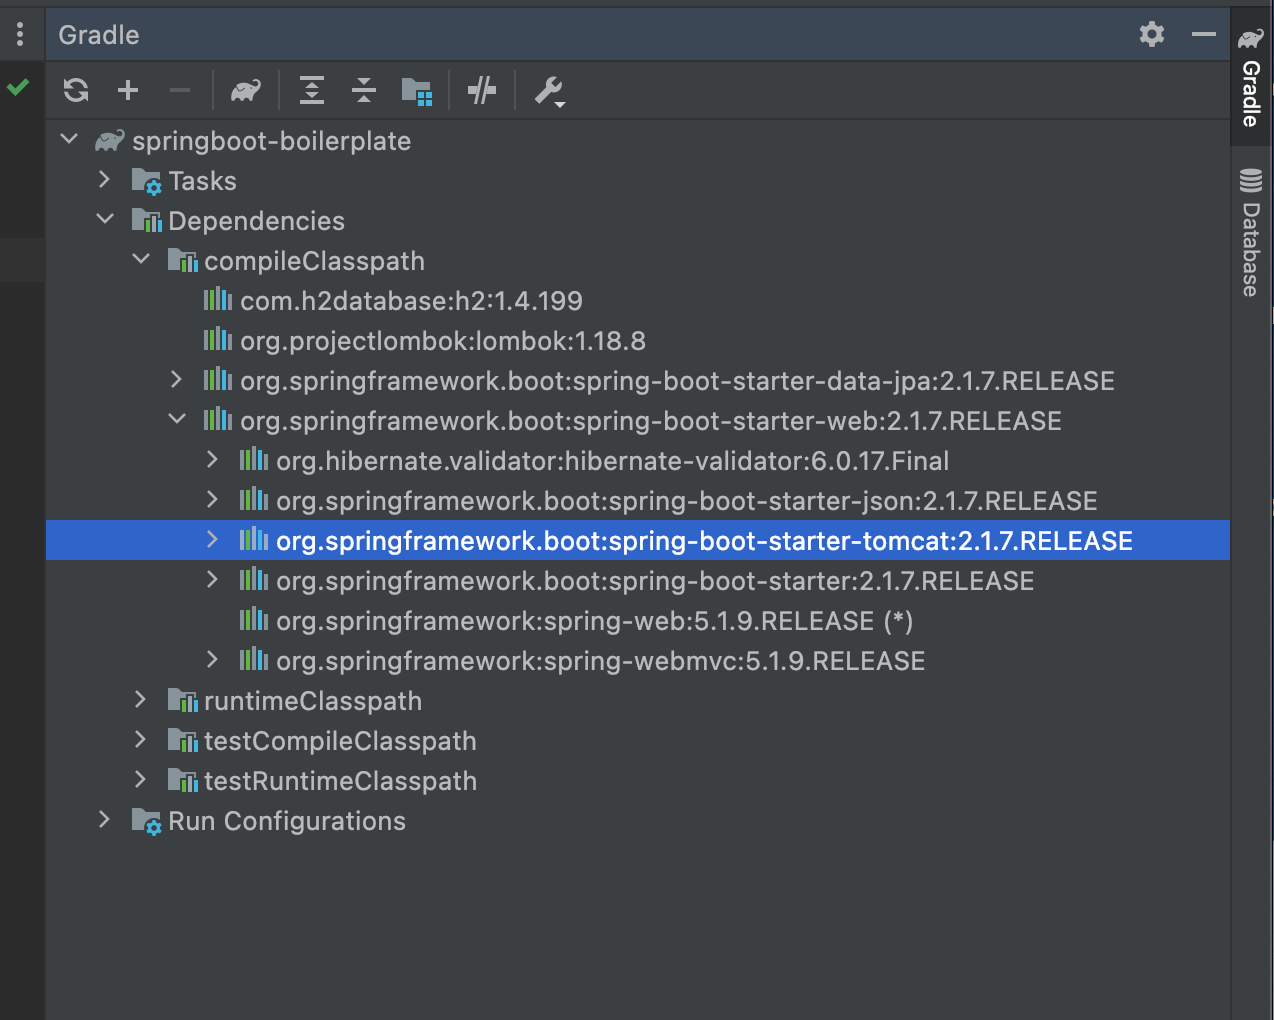
Task: Execute Gradle task elephant icon
Action: (x=246, y=91)
